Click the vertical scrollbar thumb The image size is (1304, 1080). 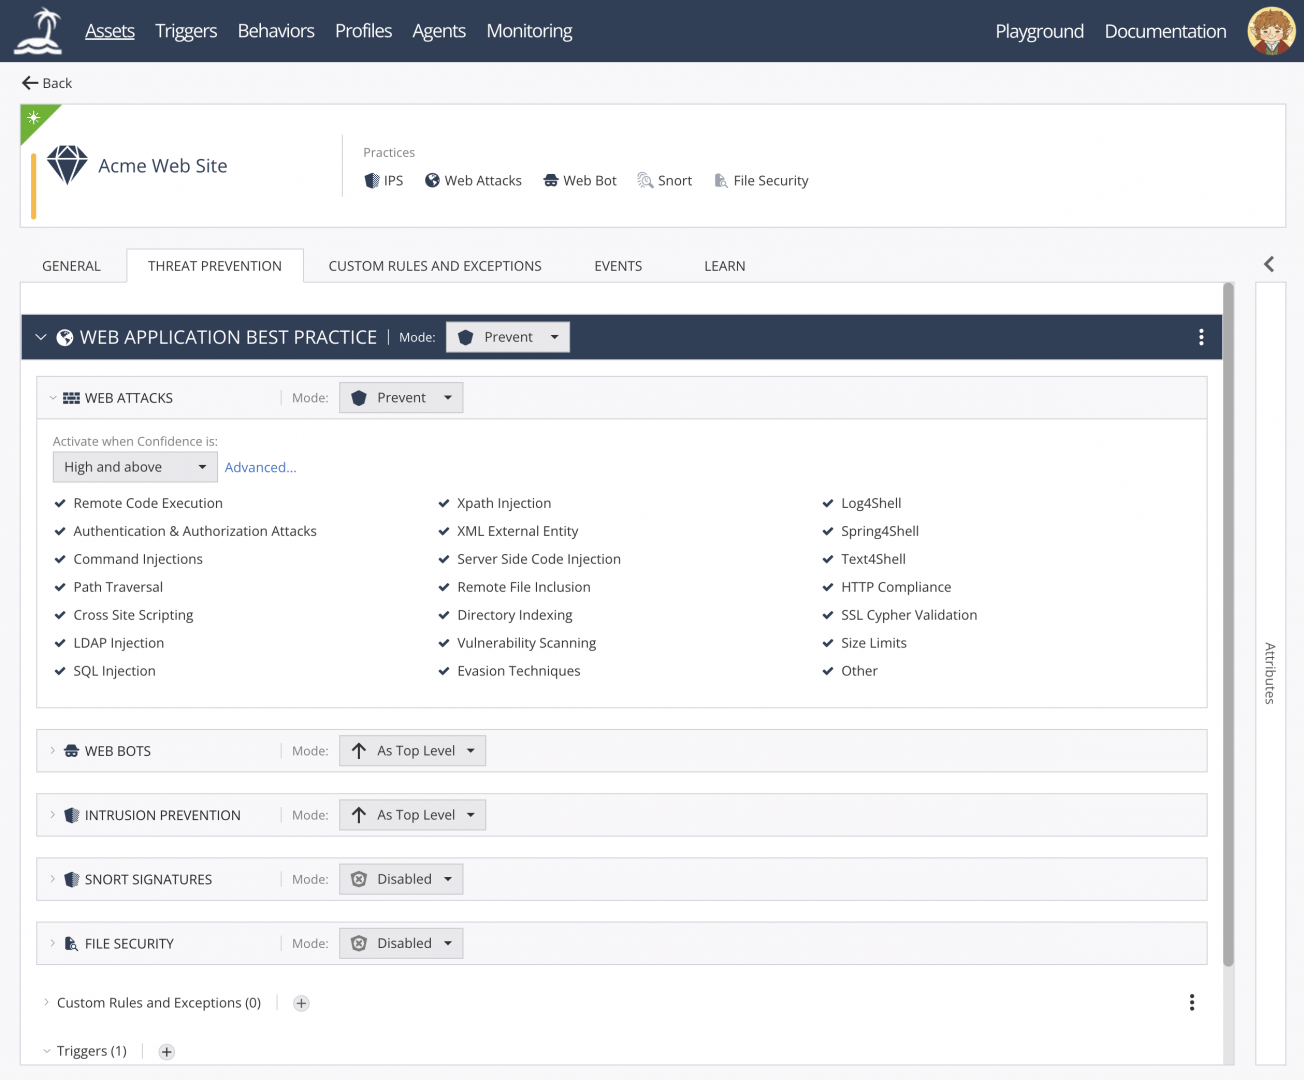1228,625
